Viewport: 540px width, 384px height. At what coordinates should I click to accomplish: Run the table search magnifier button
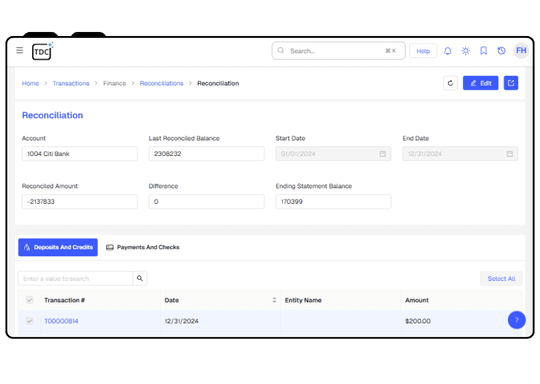click(140, 278)
